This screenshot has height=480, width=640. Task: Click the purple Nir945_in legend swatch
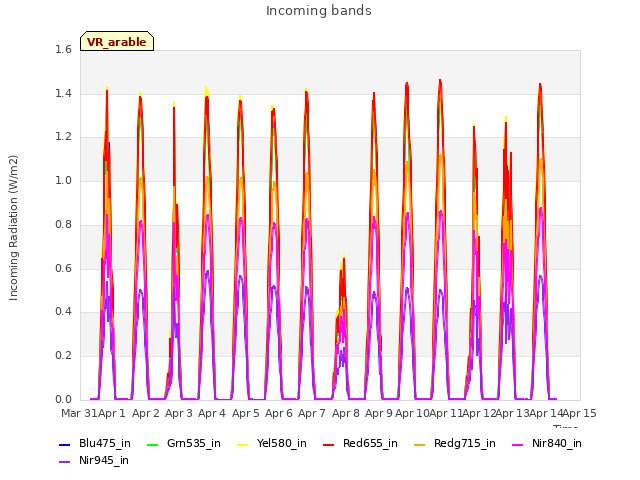[x=65, y=462]
